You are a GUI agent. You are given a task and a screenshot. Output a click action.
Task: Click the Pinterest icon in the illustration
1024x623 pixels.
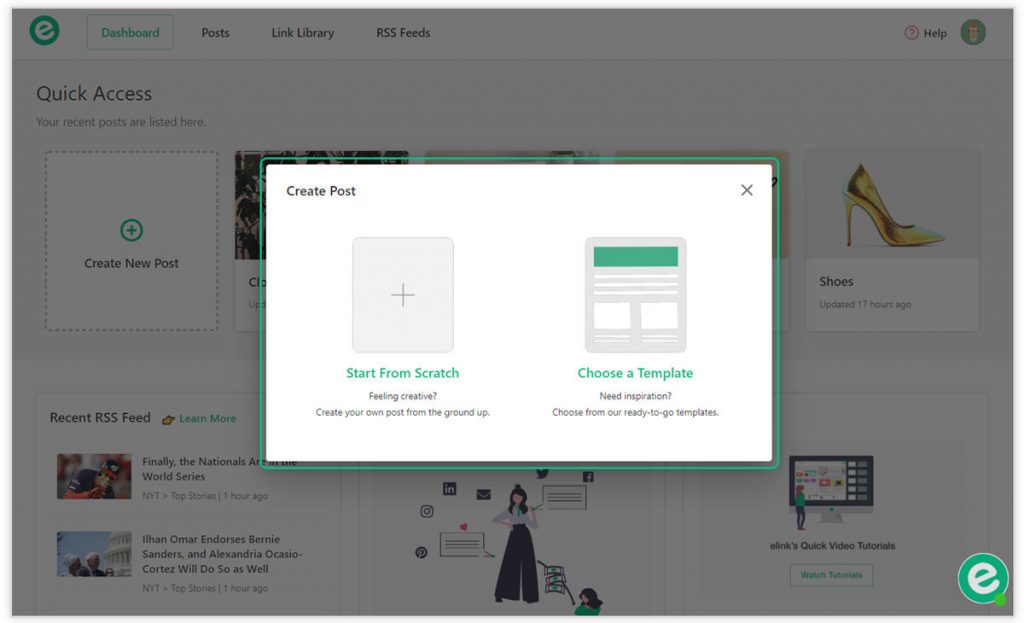point(421,552)
